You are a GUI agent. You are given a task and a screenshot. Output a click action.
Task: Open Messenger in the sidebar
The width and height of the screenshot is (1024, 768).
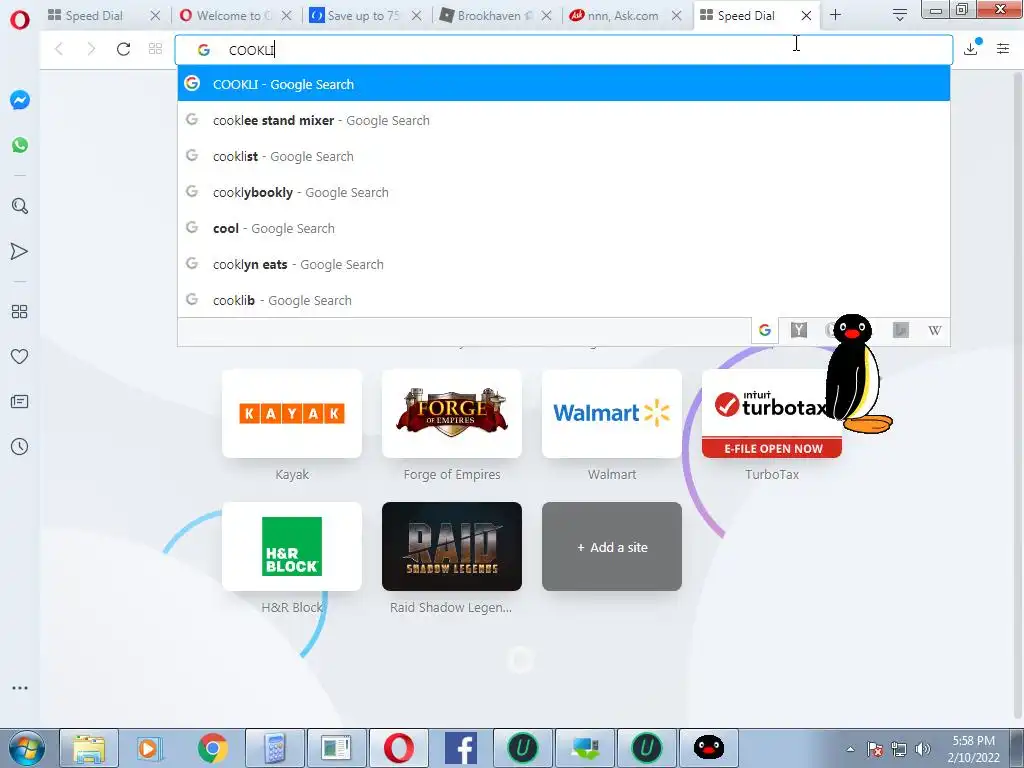click(20, 100)
